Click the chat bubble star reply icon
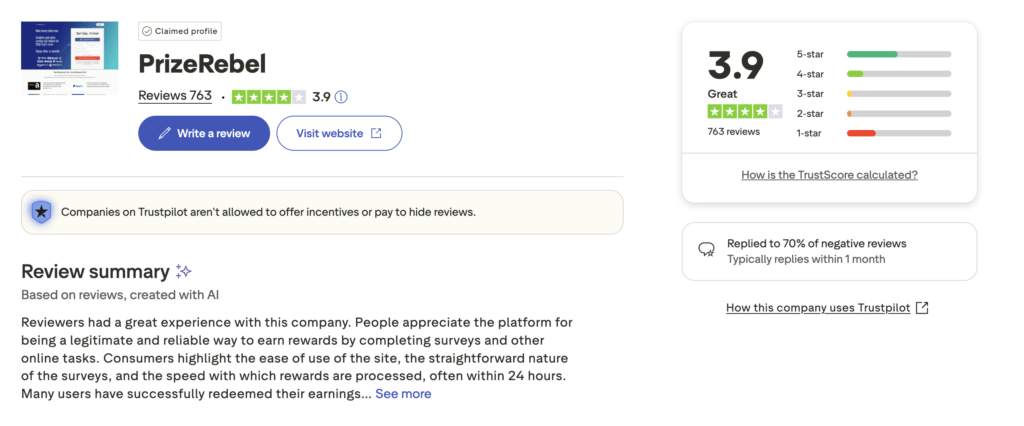 (x=706, y=250)
